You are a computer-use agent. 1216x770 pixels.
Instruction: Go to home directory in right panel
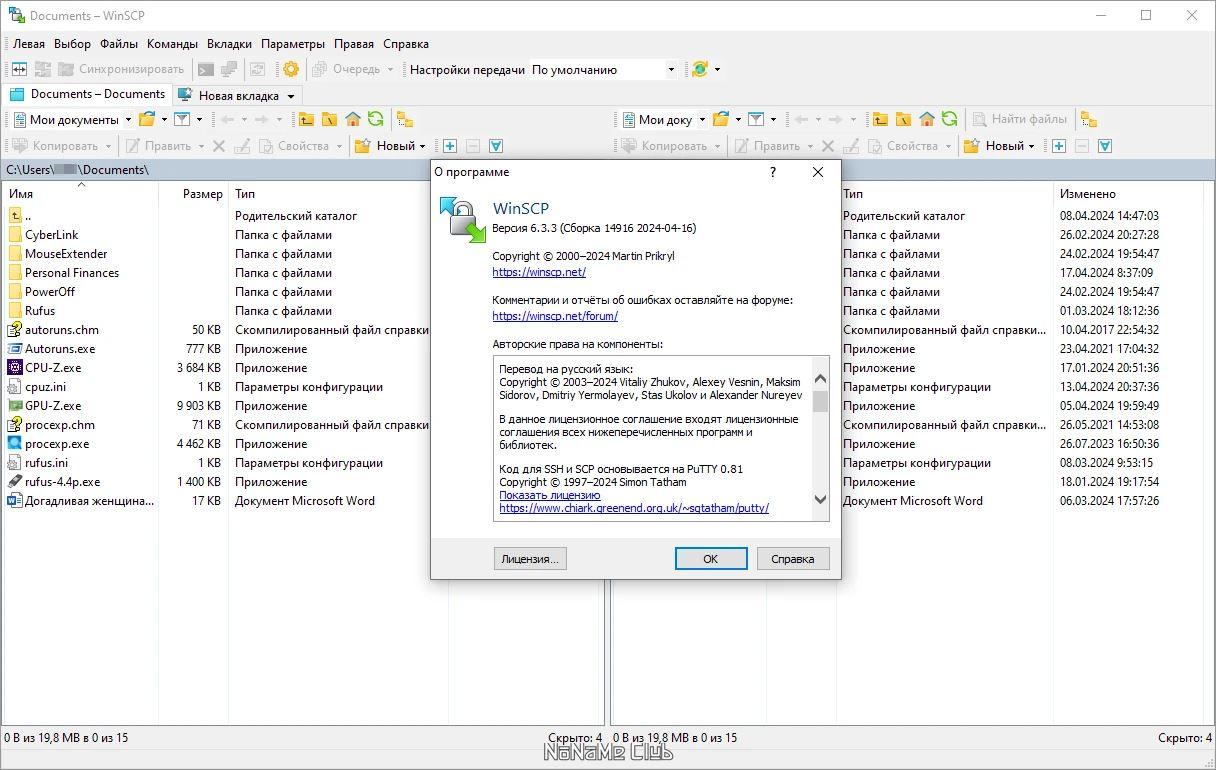[927, 119]
